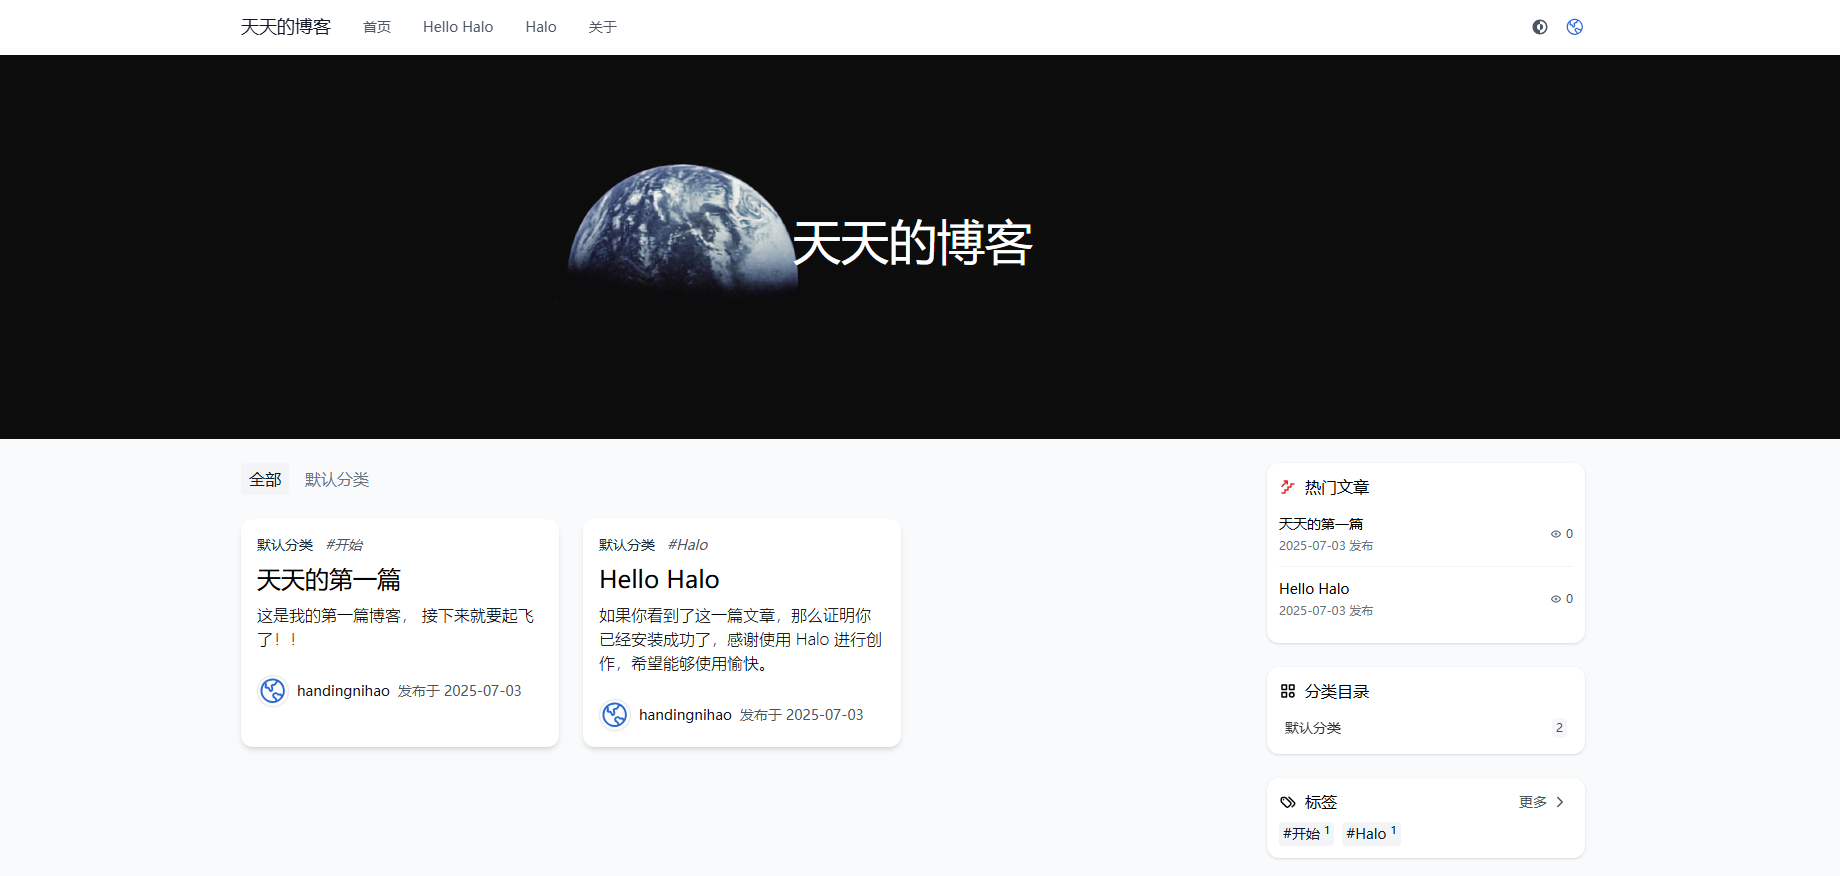
Task: Click handingnihao avatar on 天天的第一篇 card
Action: [273, 691]
